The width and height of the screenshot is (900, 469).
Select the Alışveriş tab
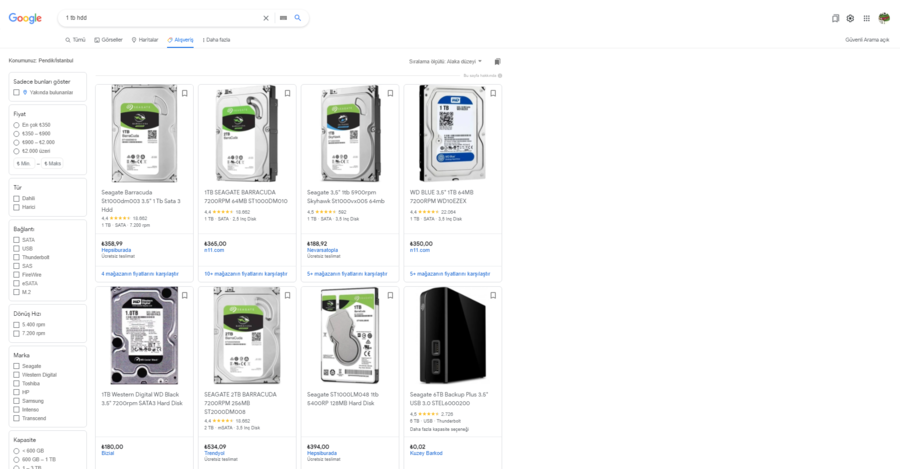(x=180, y=40)
